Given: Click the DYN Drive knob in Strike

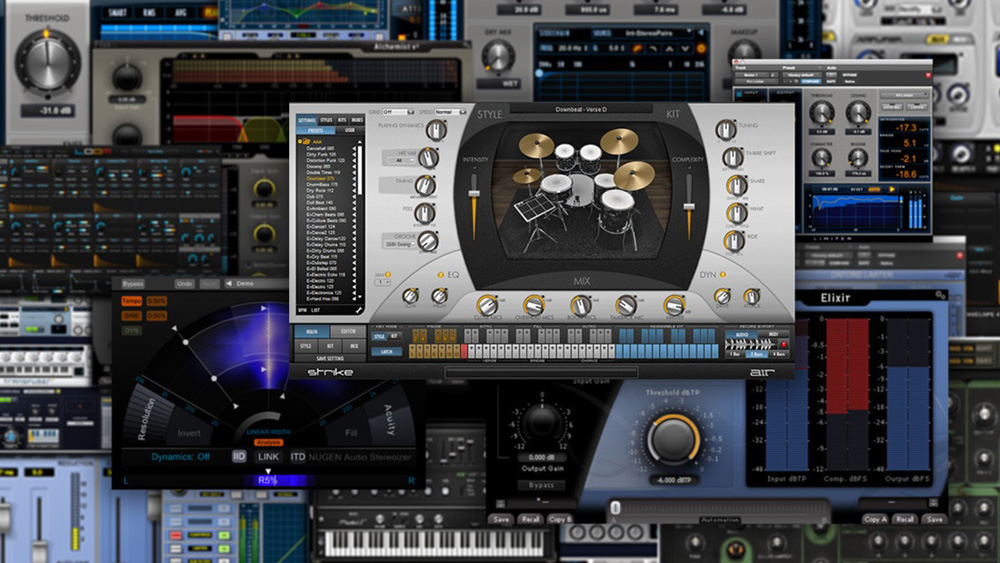Looking at the screenshot, I should [722, 296].
